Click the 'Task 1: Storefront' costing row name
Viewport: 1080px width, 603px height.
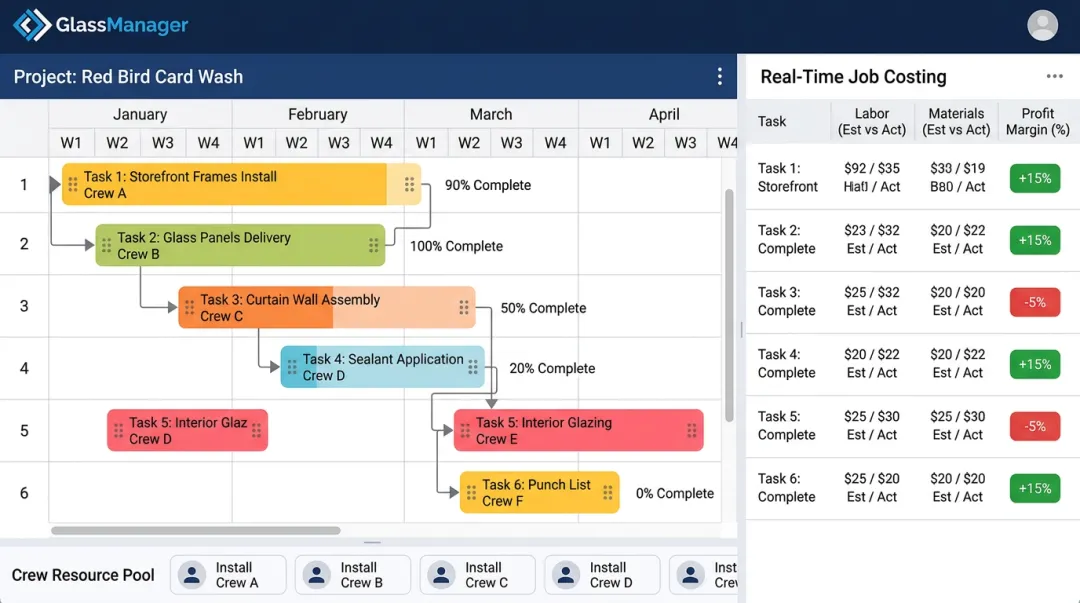(788, 177)
